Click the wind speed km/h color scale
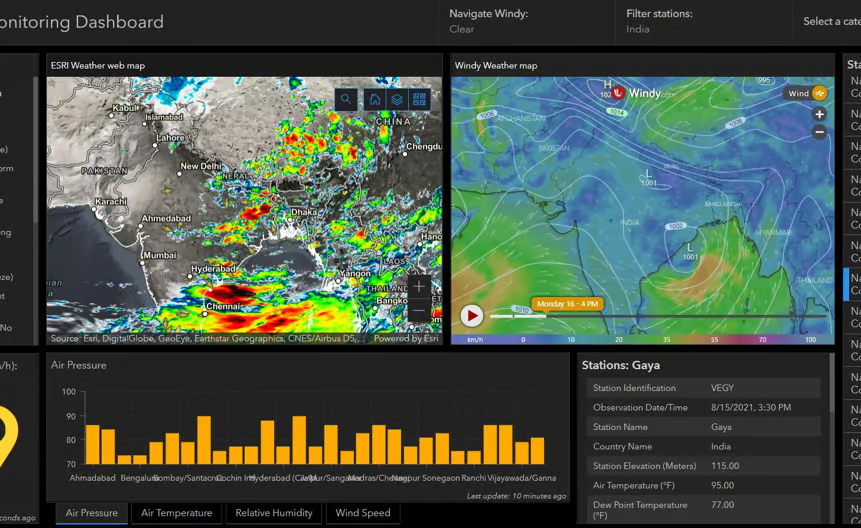 click(x=642, y=340)
